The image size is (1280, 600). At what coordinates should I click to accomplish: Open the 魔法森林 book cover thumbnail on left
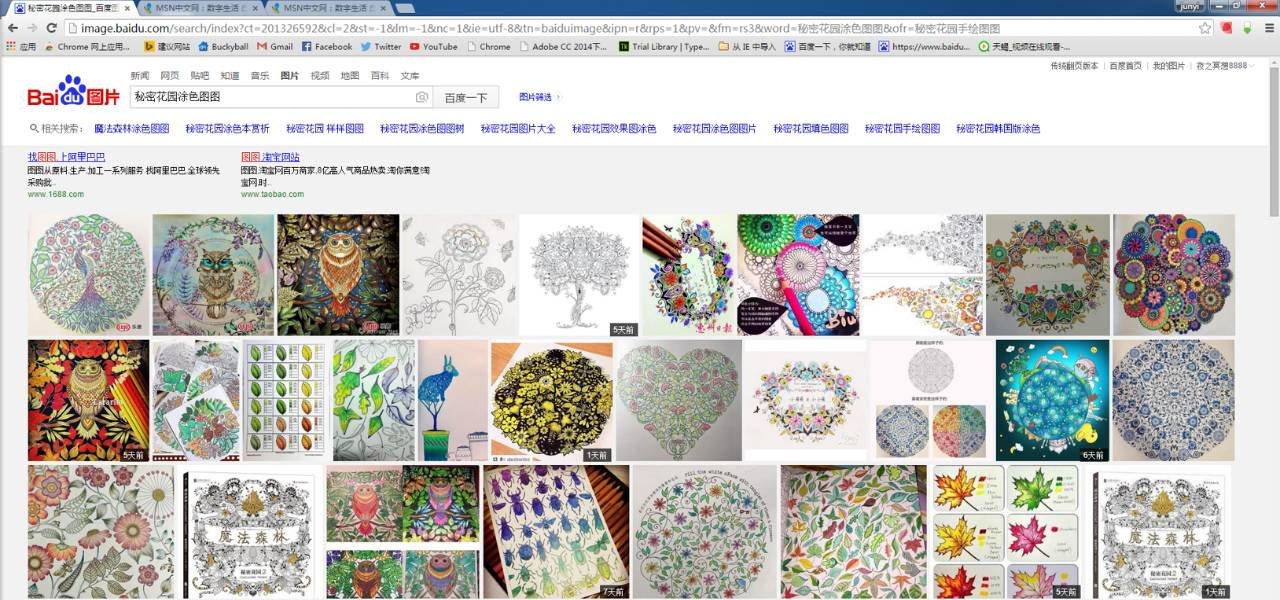[x=253, y=532]
